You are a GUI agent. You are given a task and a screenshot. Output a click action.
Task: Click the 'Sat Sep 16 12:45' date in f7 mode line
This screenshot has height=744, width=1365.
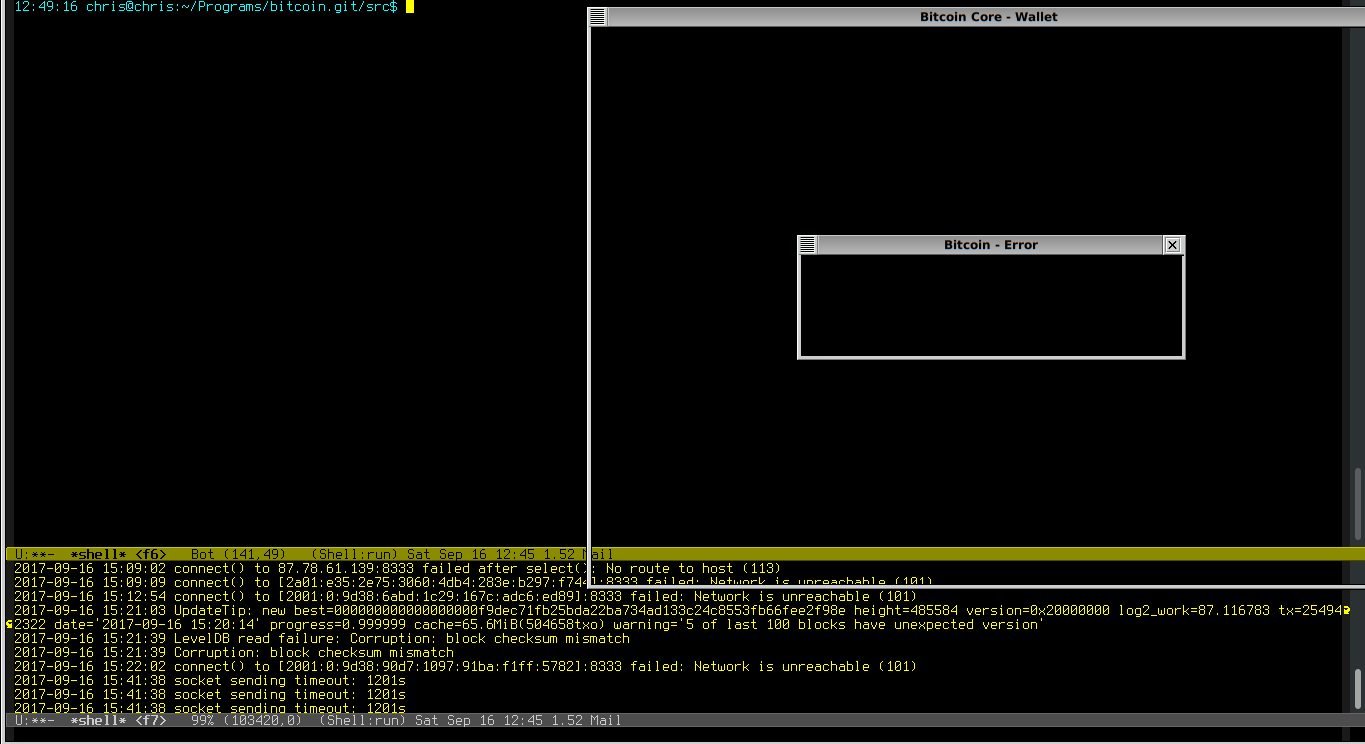(x=478, y=720)
